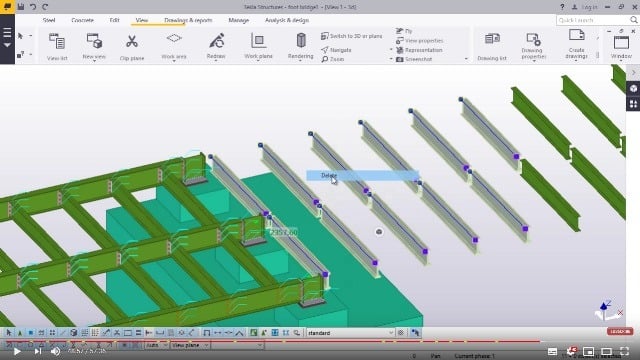640x360 pixels.
Task: Click the Window icon in ribbon
Action: (x=621, y=42)
